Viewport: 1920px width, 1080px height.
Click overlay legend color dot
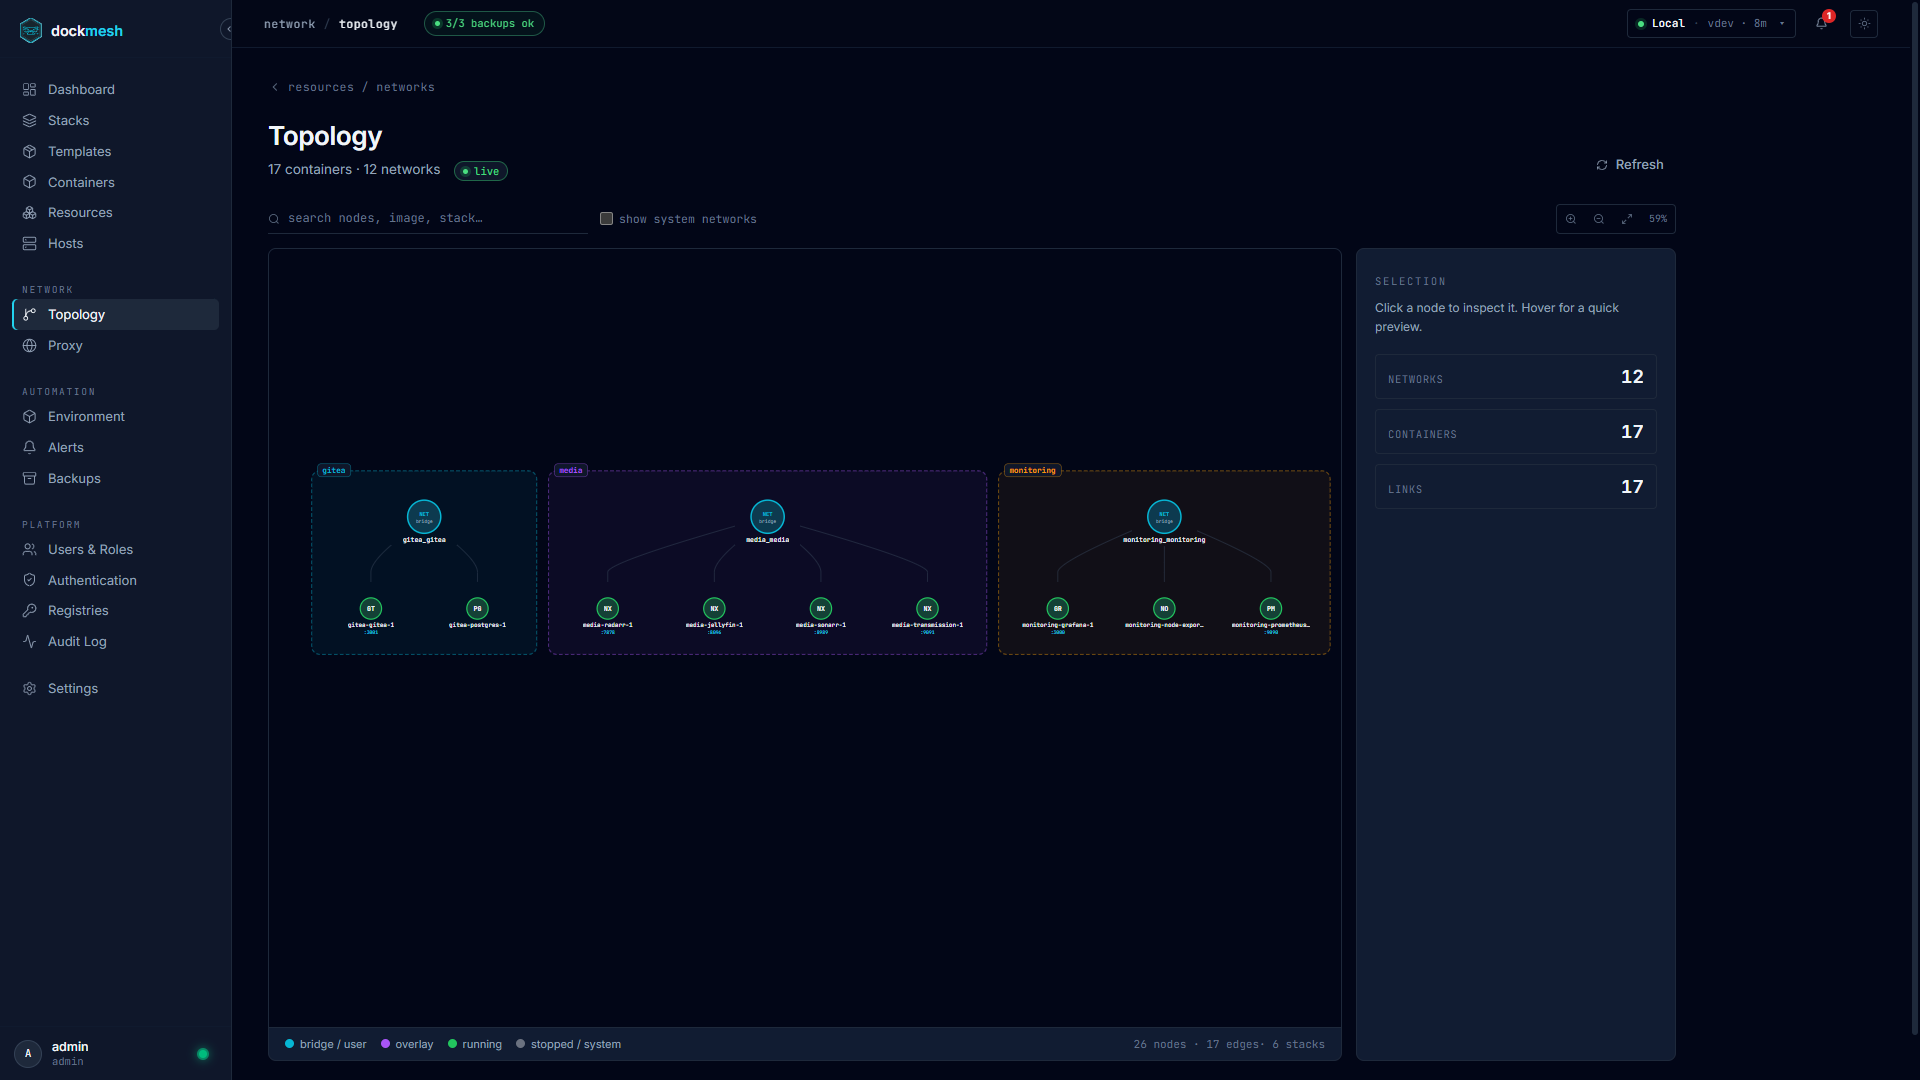click(385, 1044)
